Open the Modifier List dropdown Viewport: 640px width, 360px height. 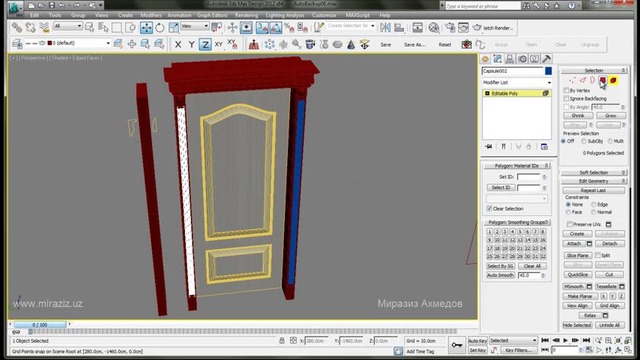[x=517, y=82]
